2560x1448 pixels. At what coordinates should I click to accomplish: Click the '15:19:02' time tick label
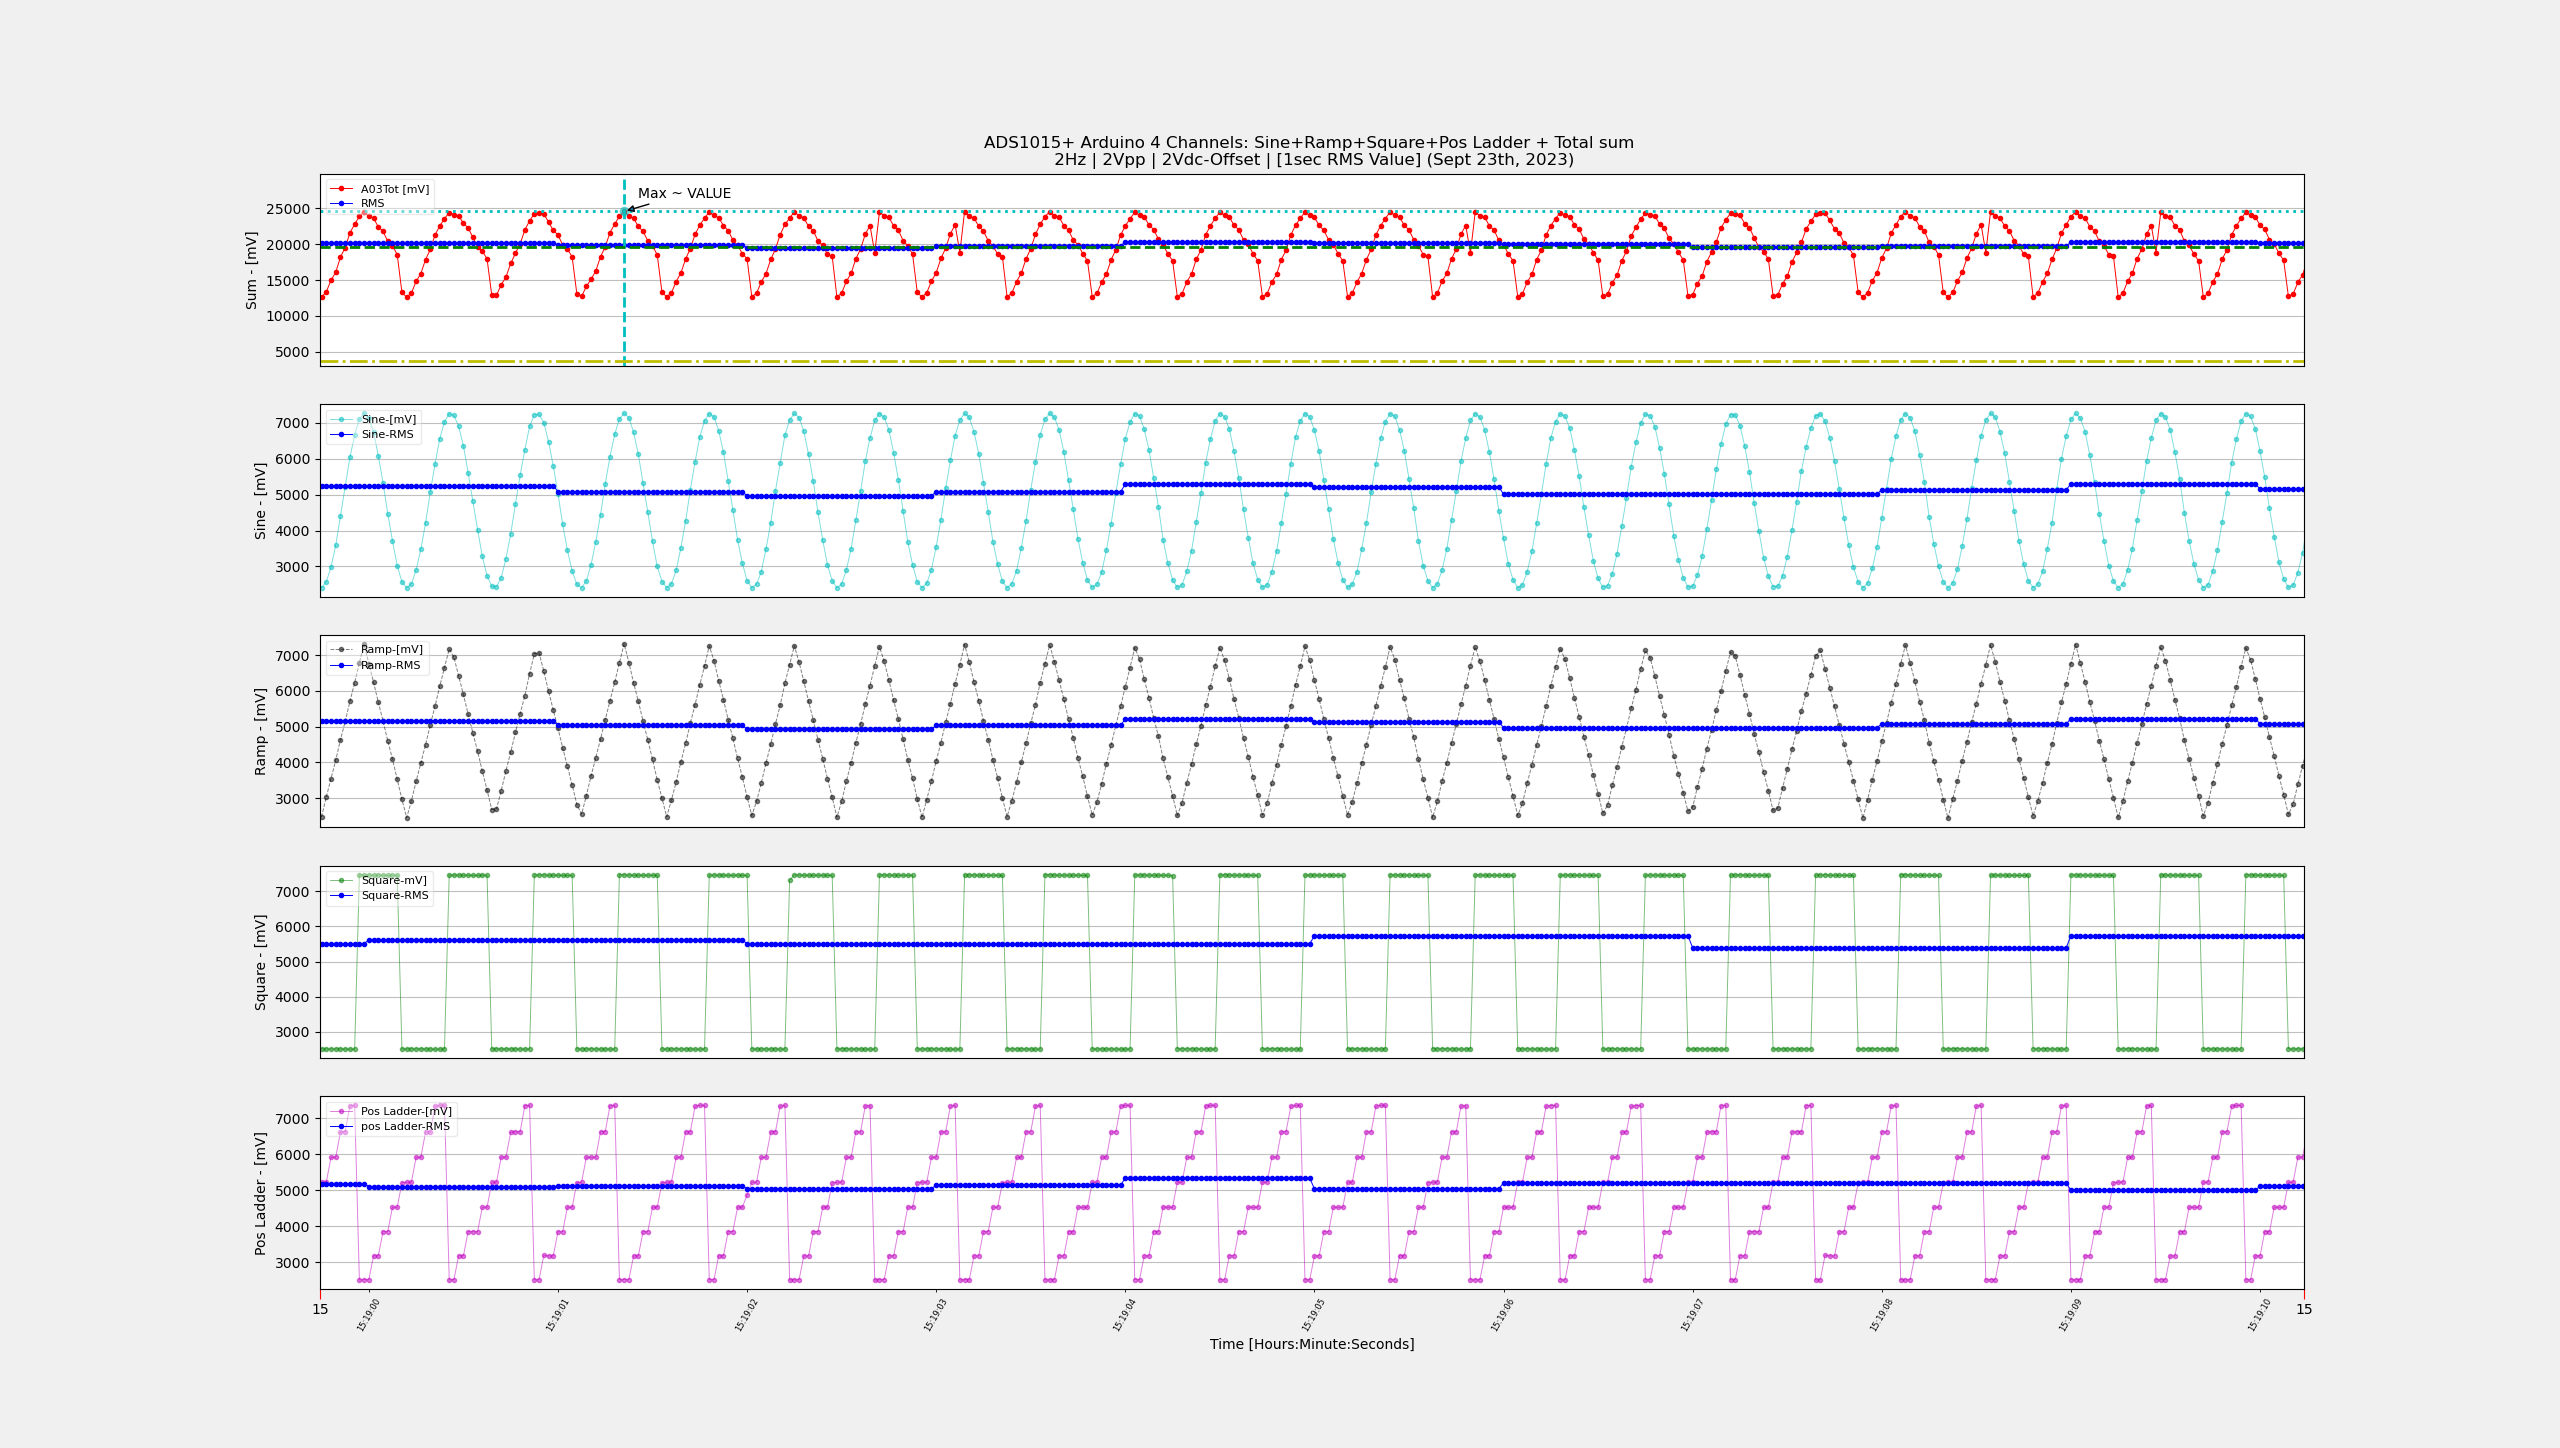(x=747, y=1315)
